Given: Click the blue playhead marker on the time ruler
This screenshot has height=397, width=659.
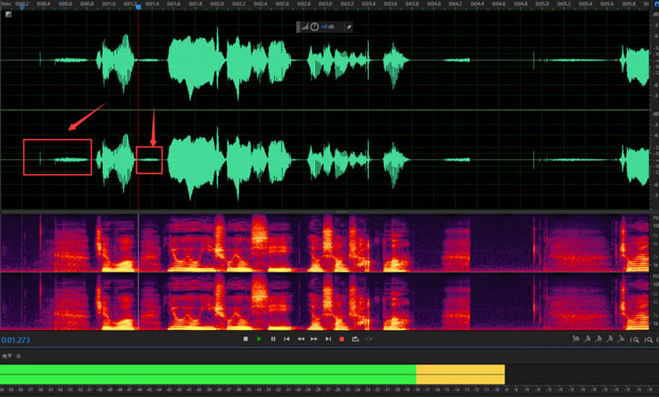Looking at the screenshot, I should pos(138,7).
